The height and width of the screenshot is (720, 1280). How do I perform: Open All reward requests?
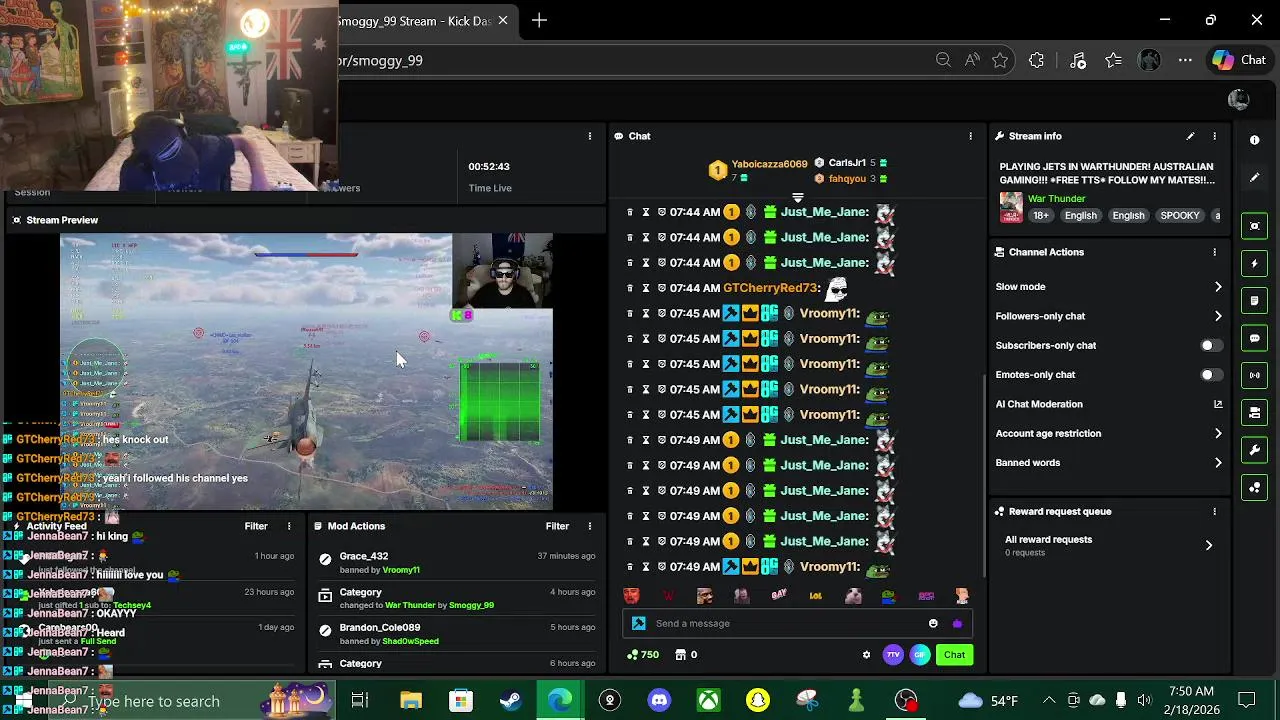click(1109, 545)
